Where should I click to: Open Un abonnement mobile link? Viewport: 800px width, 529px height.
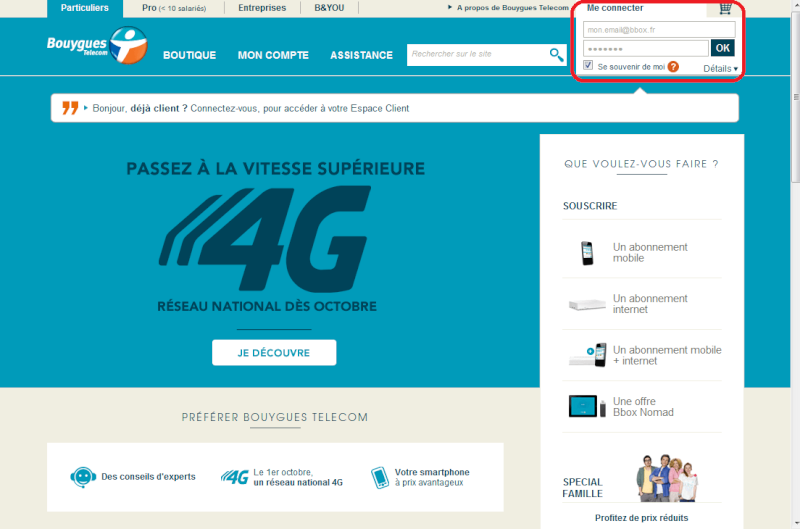pos(650,253)
